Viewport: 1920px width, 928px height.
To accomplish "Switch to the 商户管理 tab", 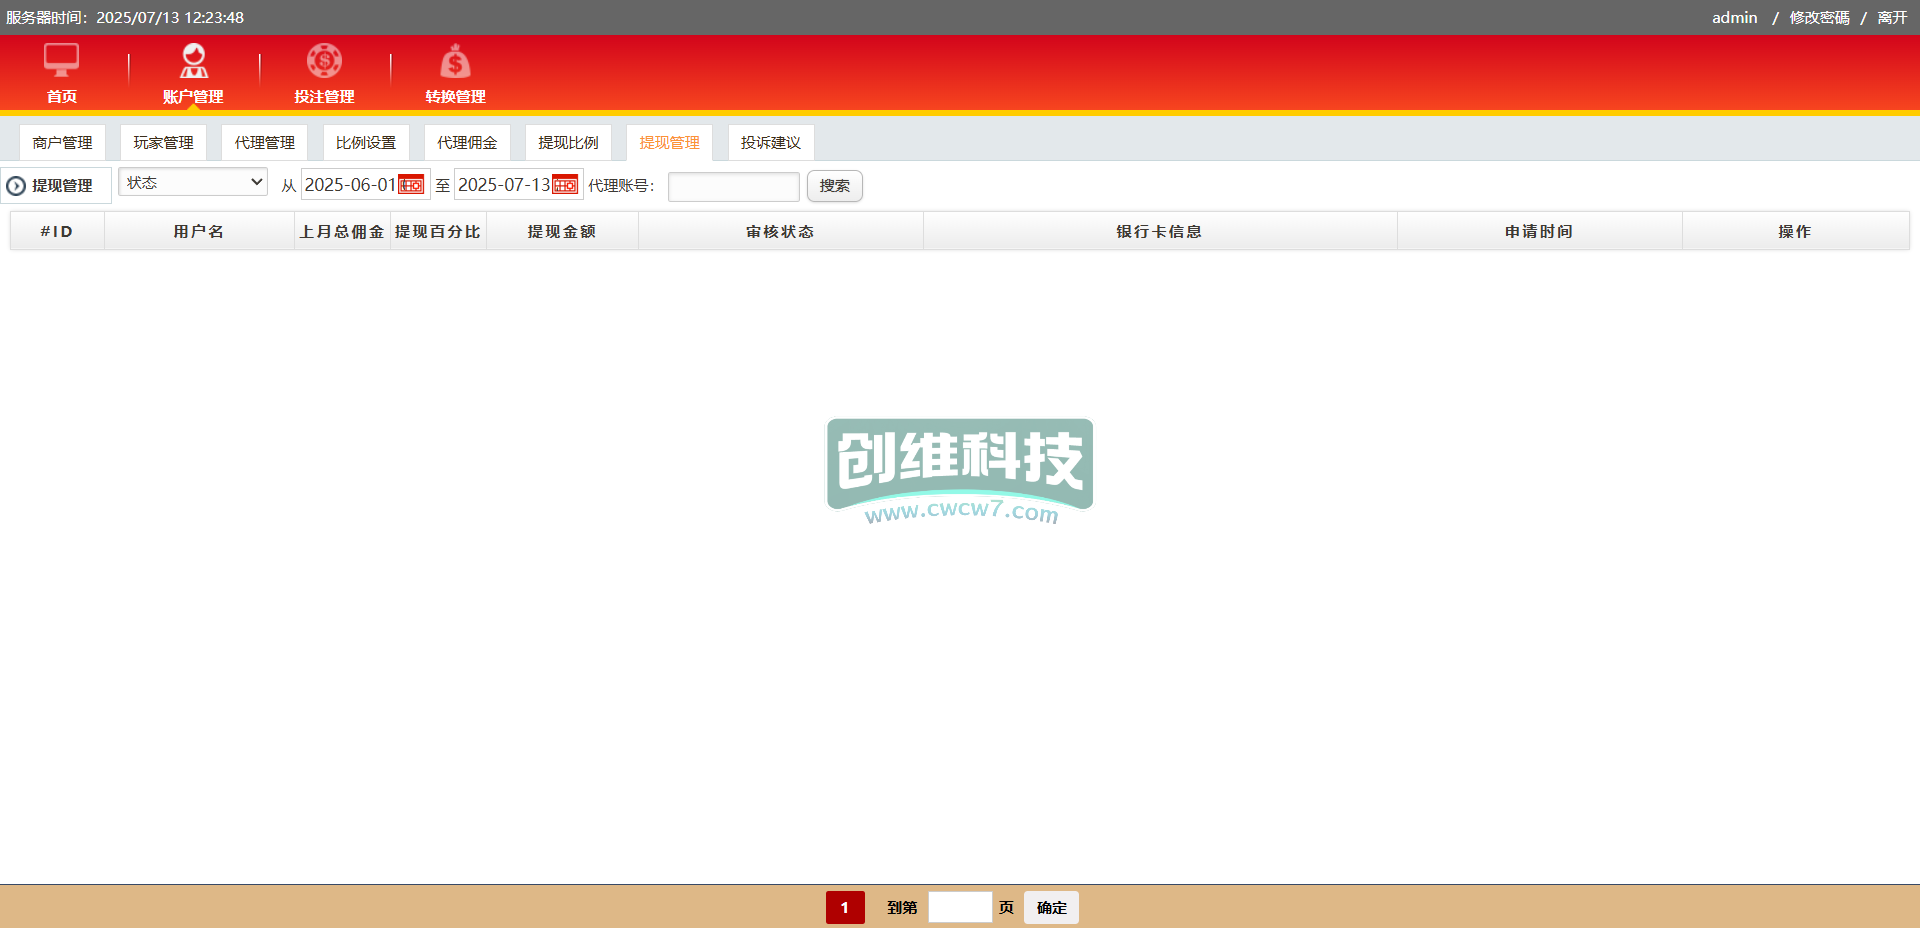I will 62,143.
